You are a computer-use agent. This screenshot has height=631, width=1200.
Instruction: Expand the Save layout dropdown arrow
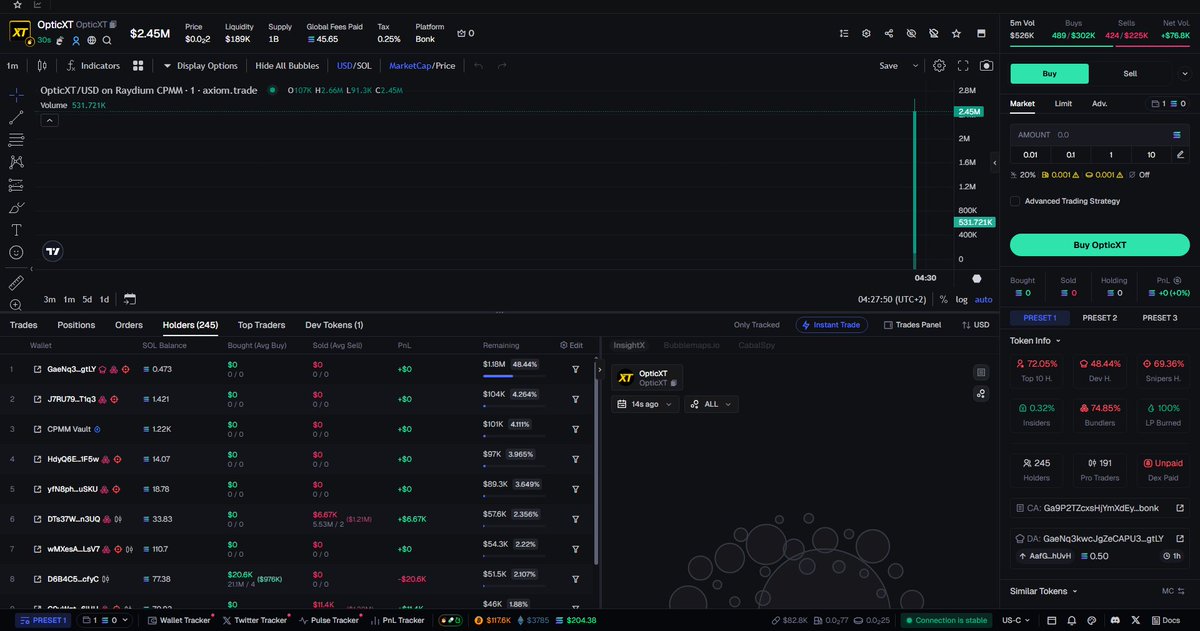pos(914,66)
